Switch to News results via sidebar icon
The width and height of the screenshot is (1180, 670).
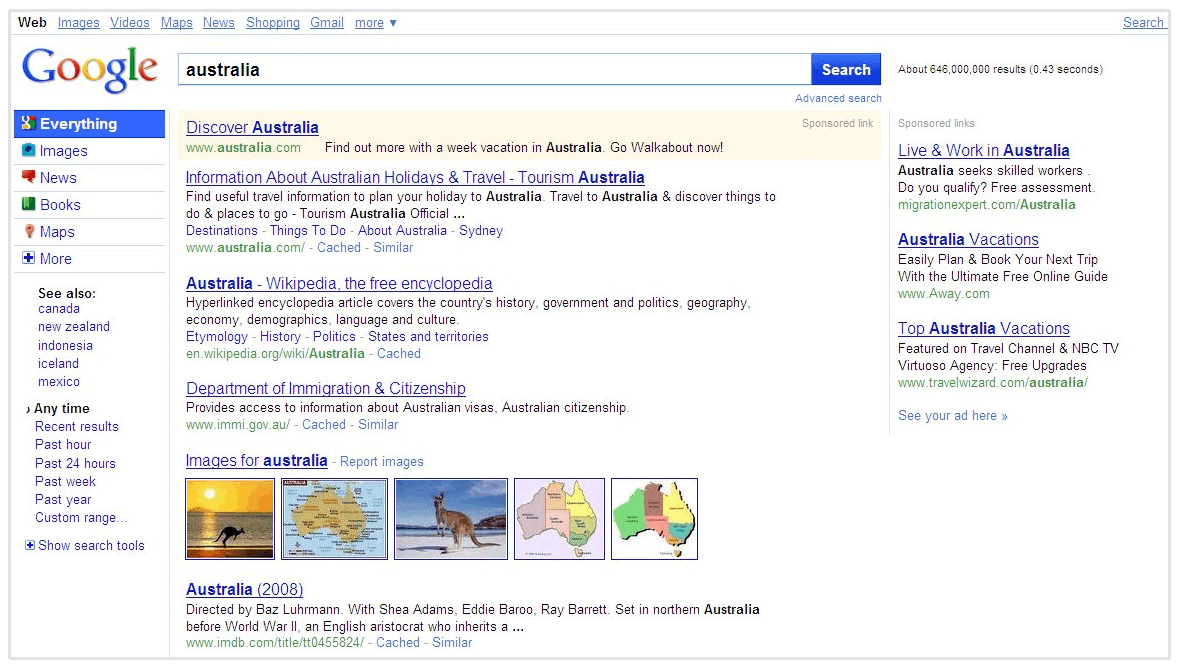27,177
